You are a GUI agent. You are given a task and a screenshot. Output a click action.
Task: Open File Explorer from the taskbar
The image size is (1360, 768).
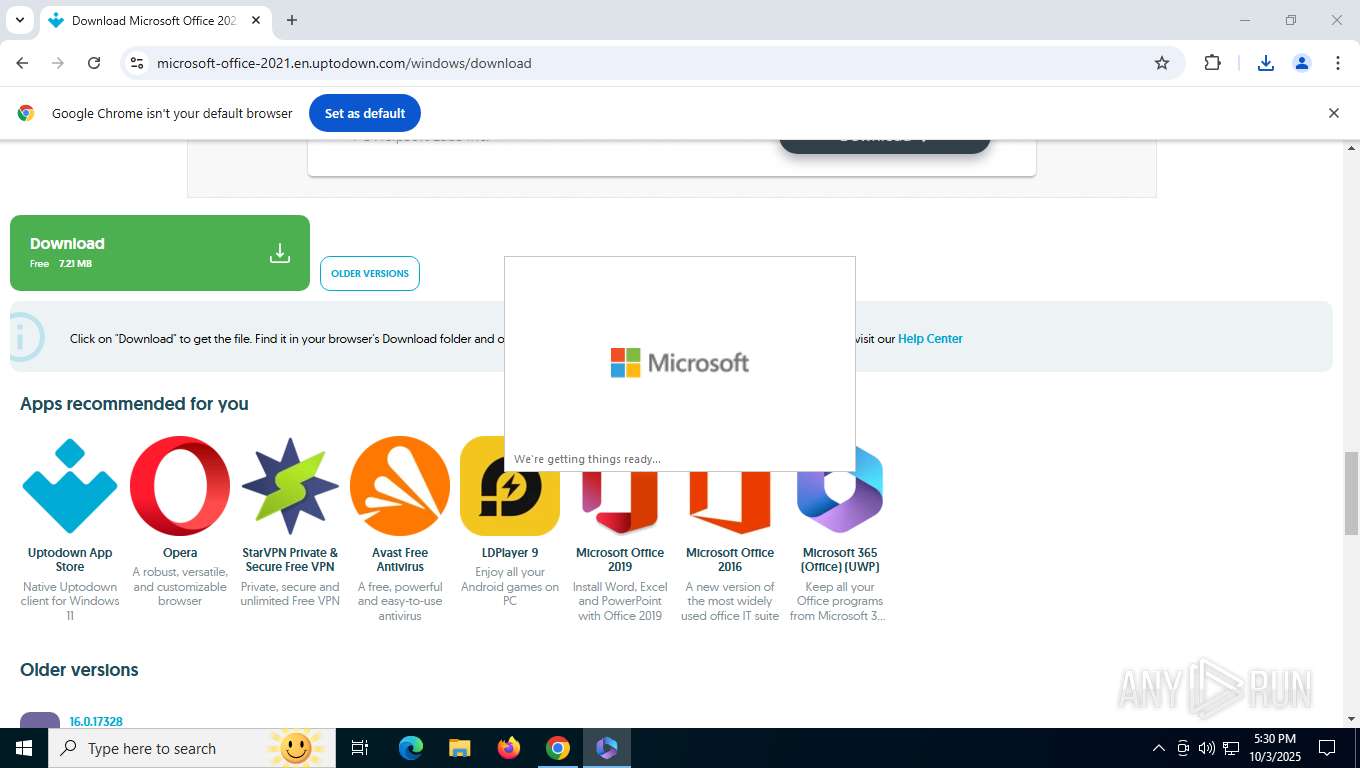point(459,748)
